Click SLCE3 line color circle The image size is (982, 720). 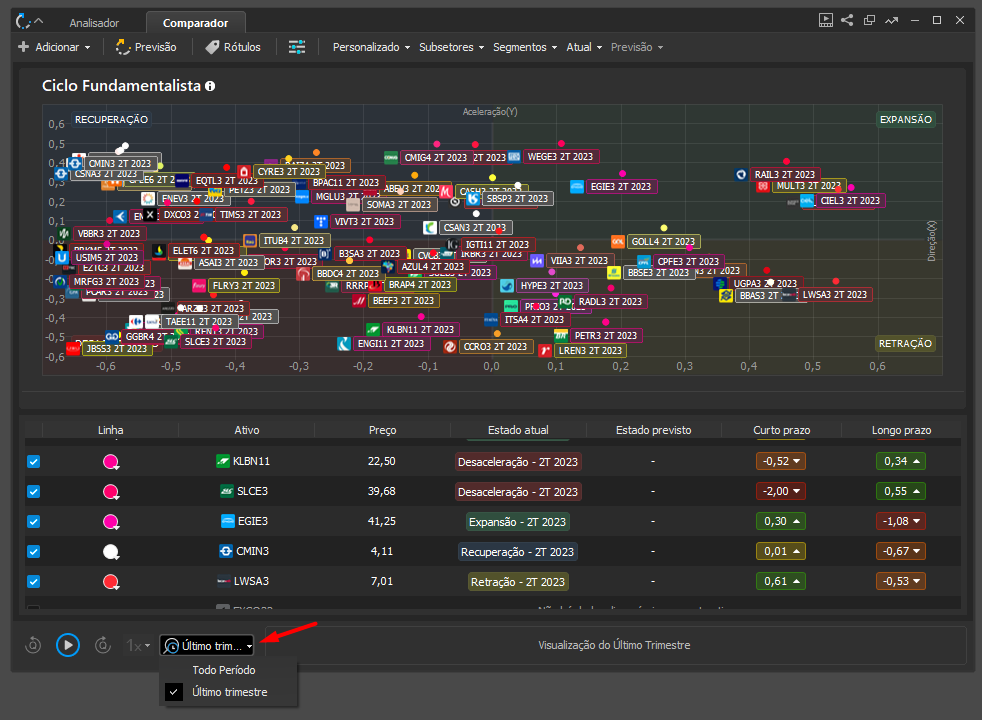(111, 492)
